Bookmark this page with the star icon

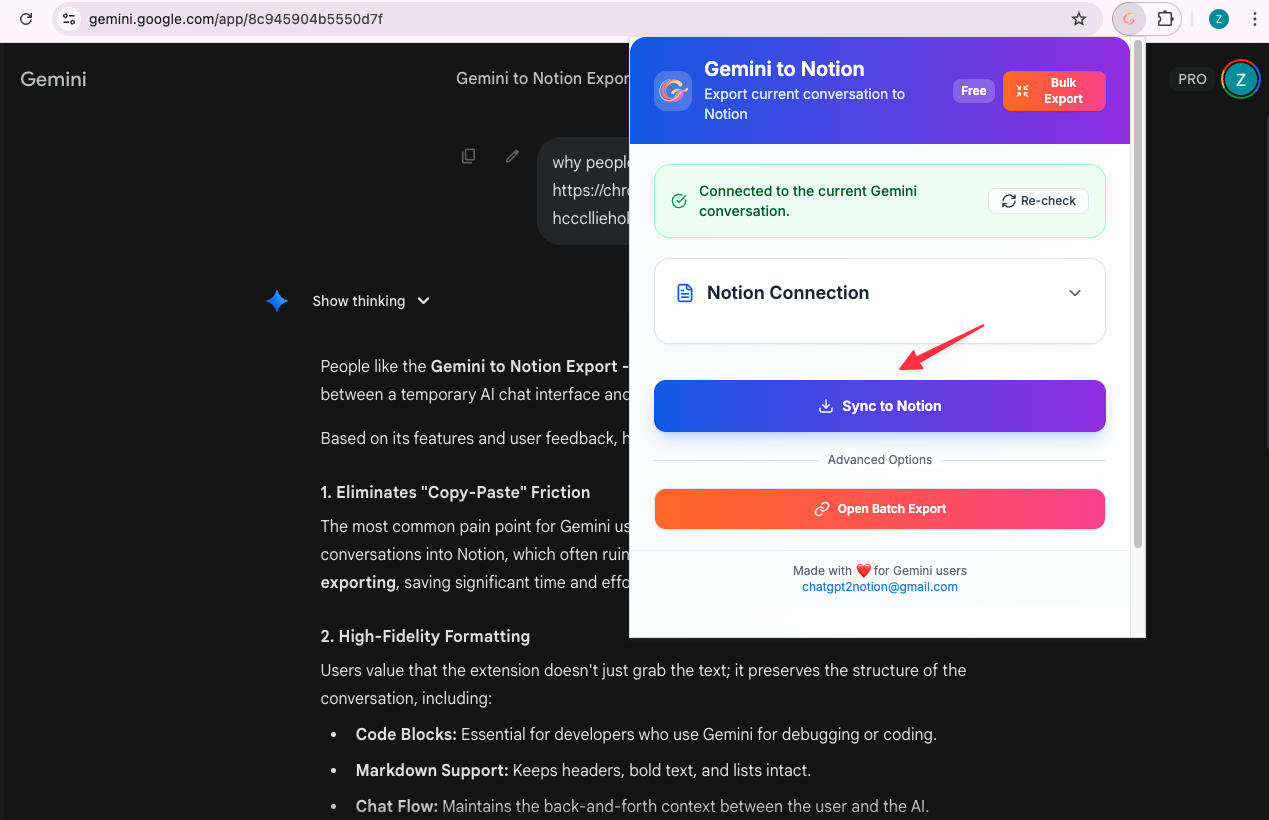1078,19
